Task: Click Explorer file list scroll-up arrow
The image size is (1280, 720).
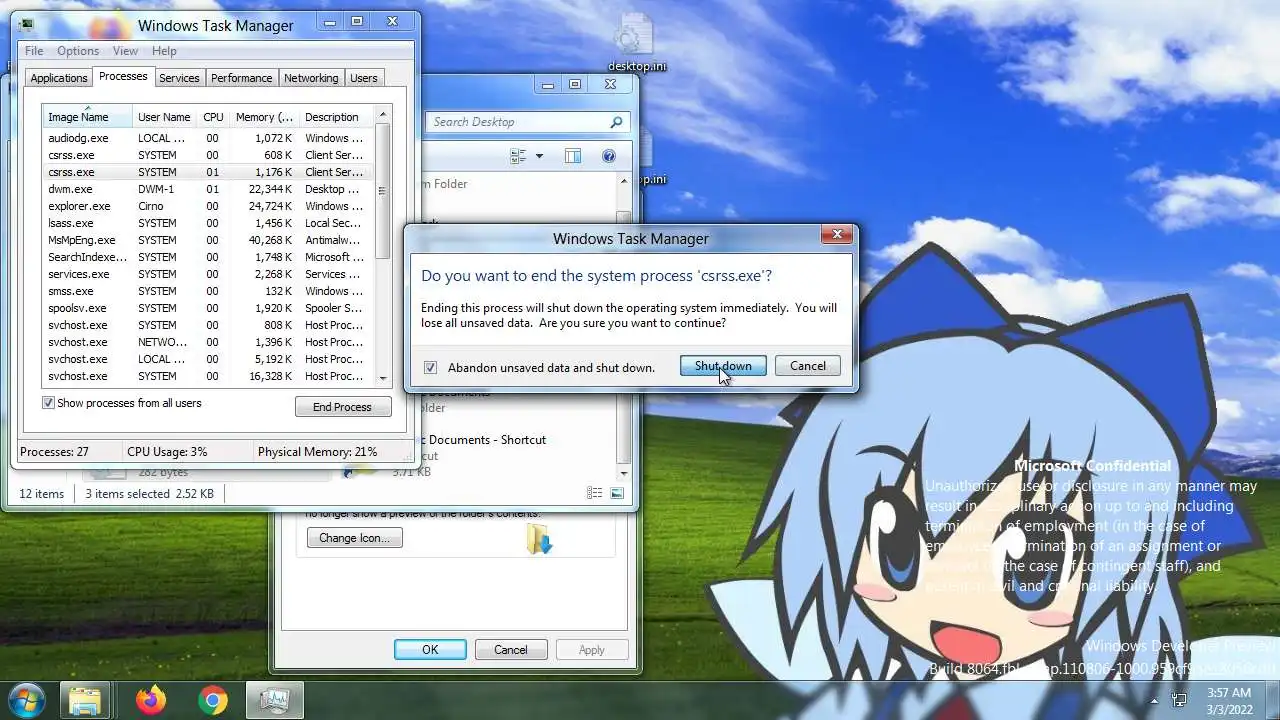Action: coord(624,182)
